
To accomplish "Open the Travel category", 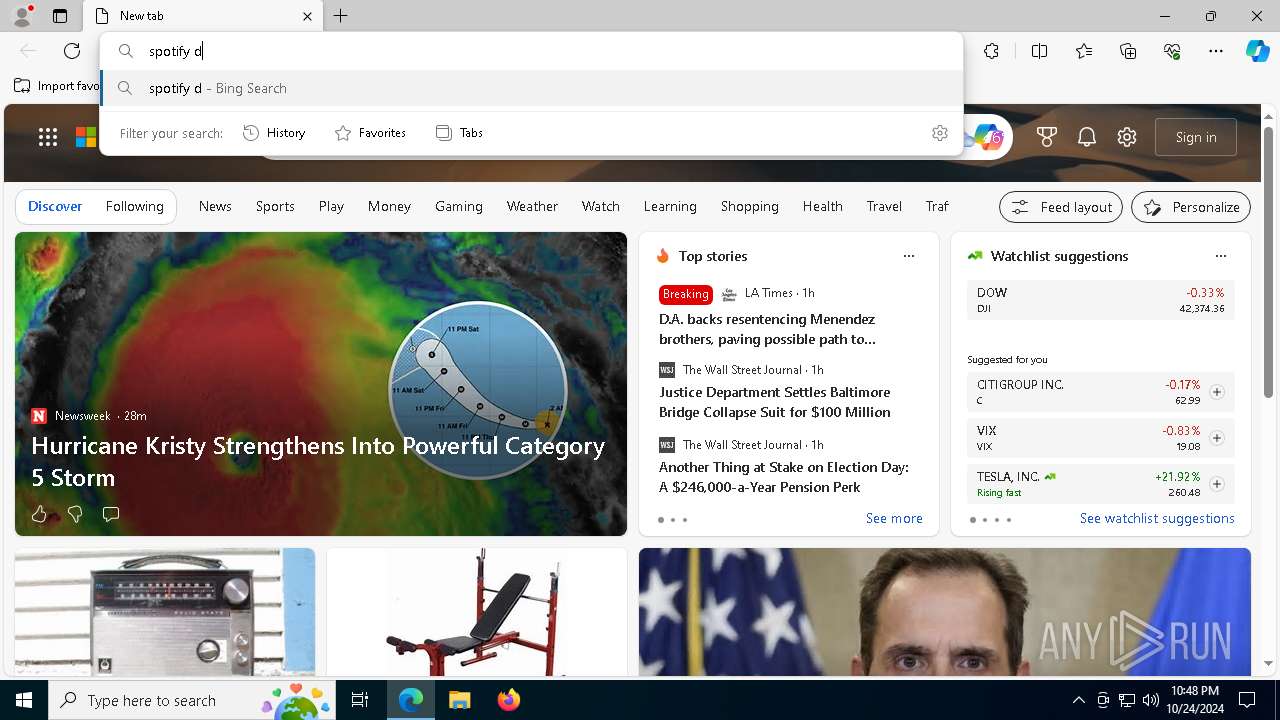I will pyautogui.click(x=884, y=206).
